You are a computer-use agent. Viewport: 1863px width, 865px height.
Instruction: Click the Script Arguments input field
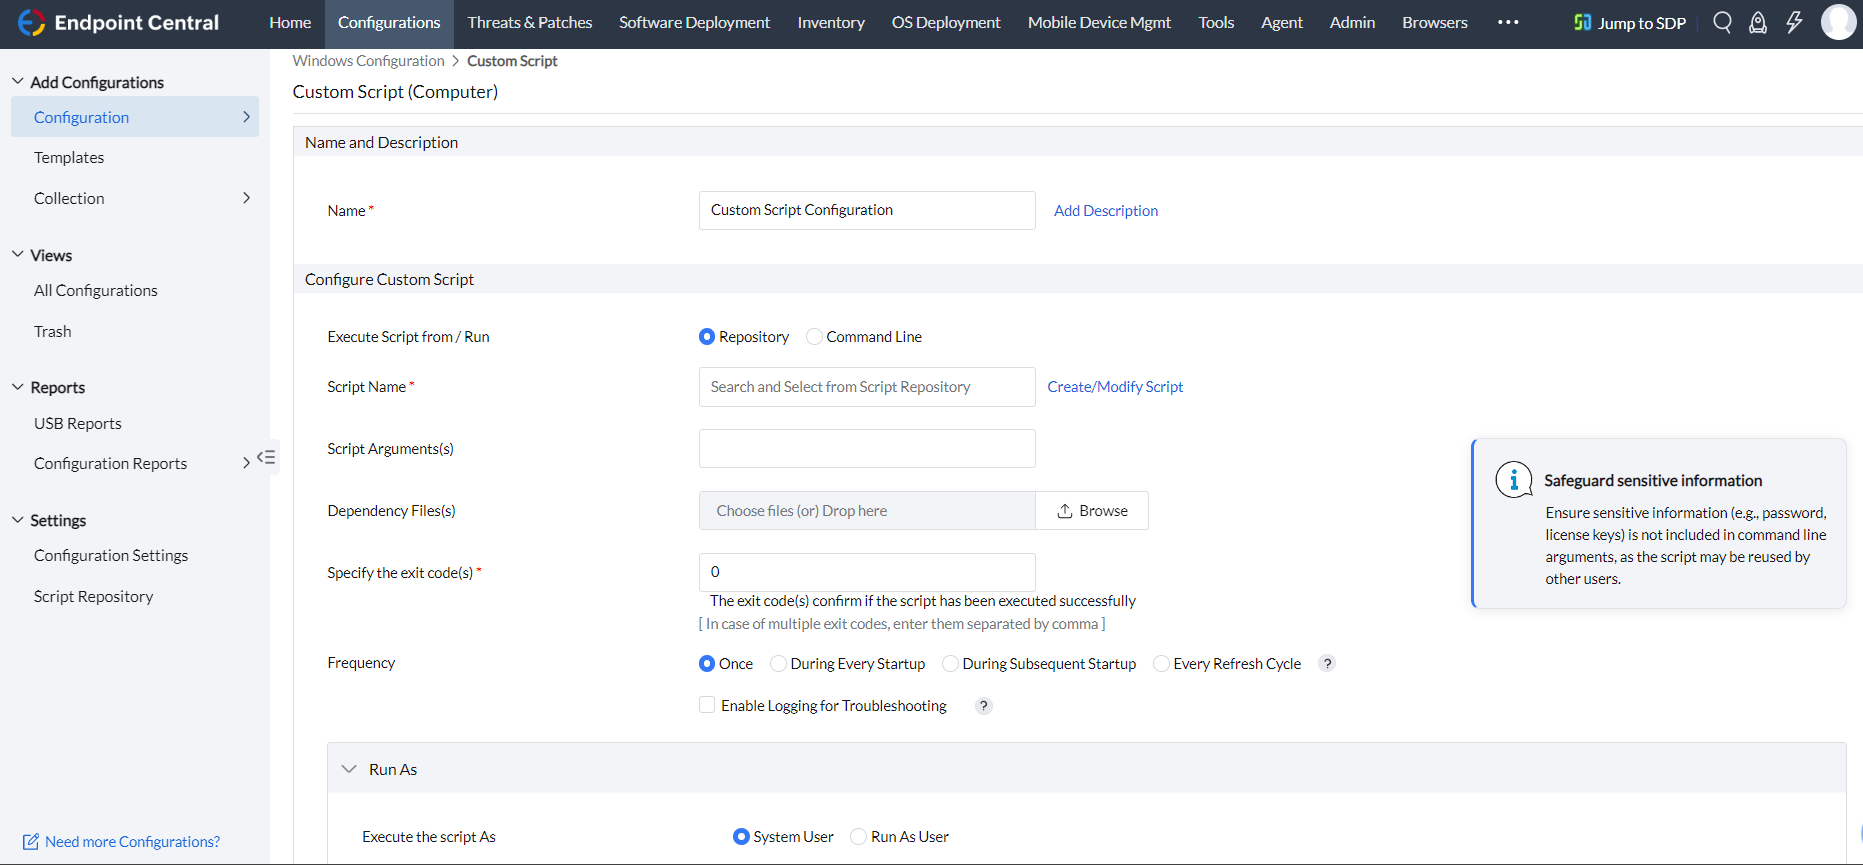[x=867, y=449]
